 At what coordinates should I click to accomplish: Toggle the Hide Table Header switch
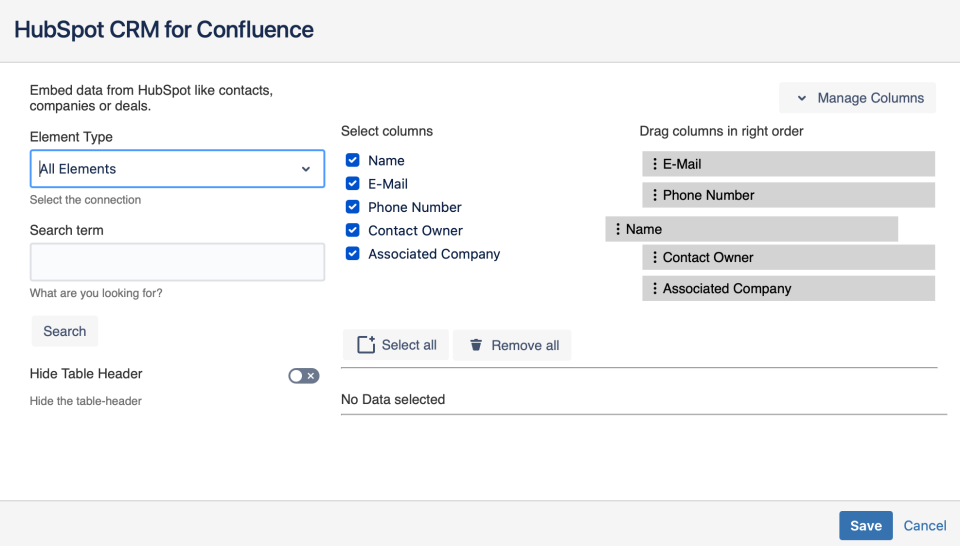tap(304, 376)
